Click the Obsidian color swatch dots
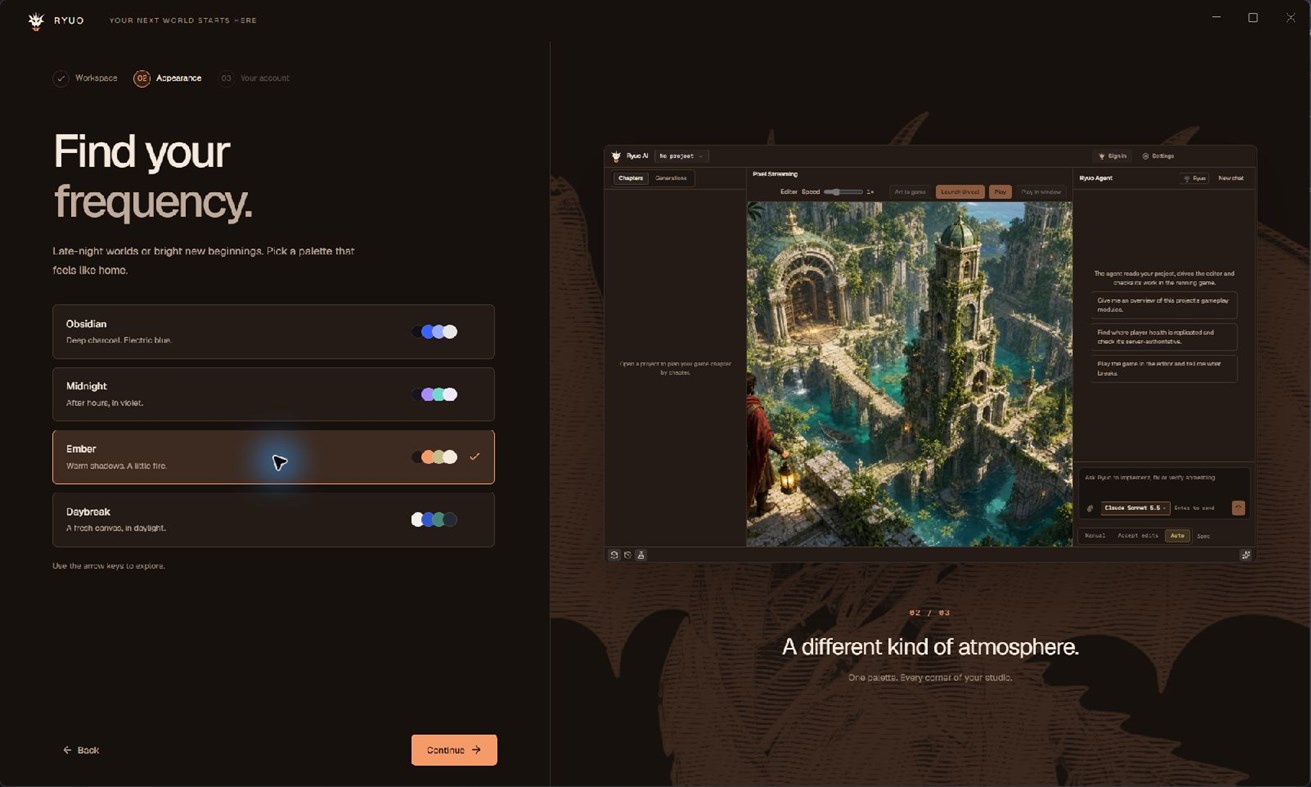The width and height of the screenshot is (1311, 787). (x=434, y=332)
